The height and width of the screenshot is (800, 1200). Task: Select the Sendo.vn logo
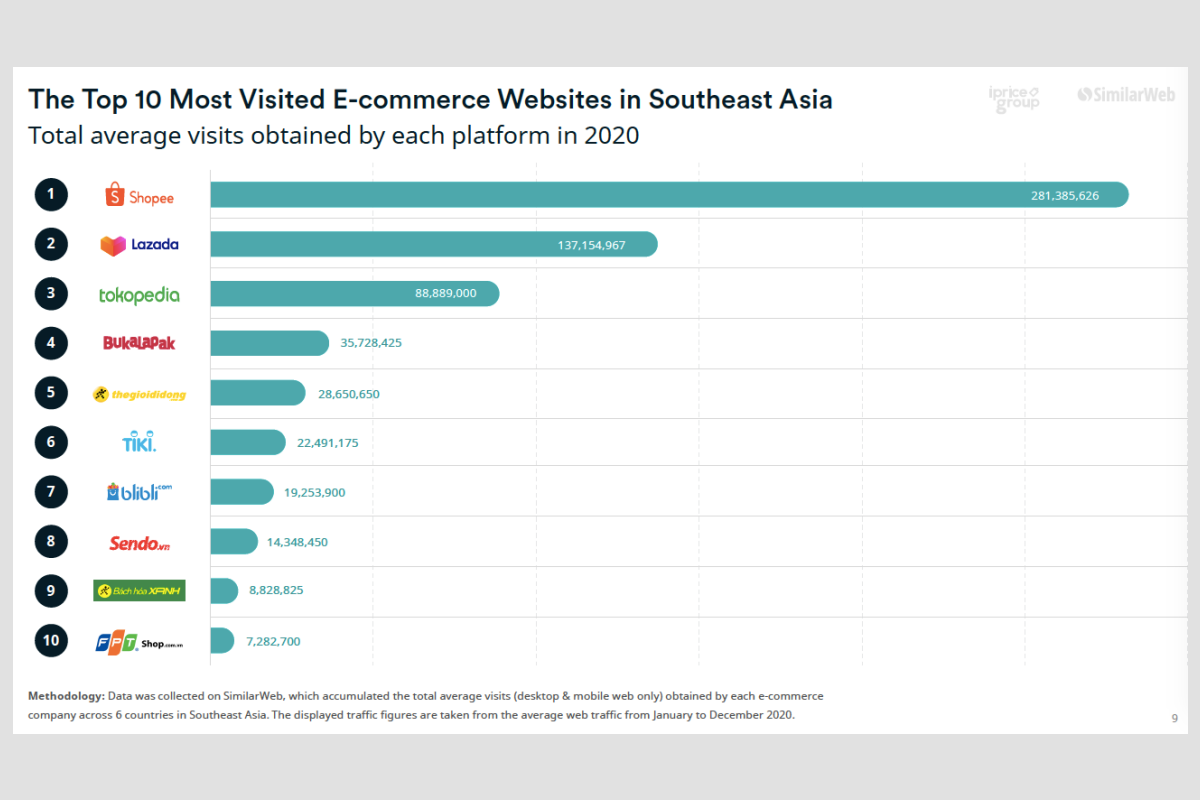point(139,542)
